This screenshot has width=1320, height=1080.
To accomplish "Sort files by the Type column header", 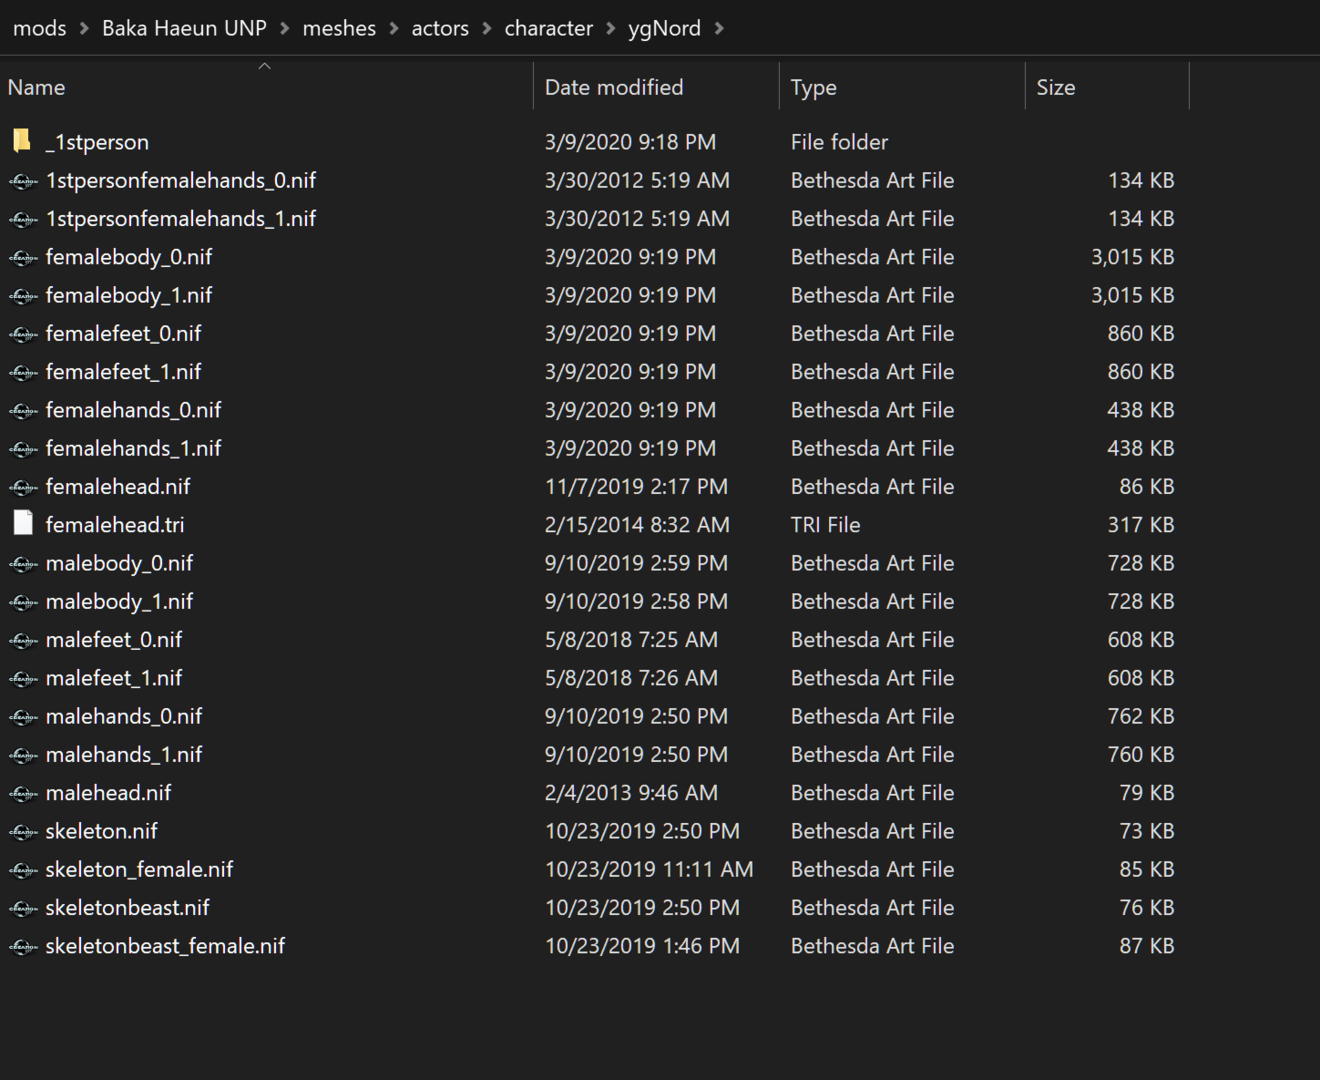I will pyautogui.click(x=813, y=87).
